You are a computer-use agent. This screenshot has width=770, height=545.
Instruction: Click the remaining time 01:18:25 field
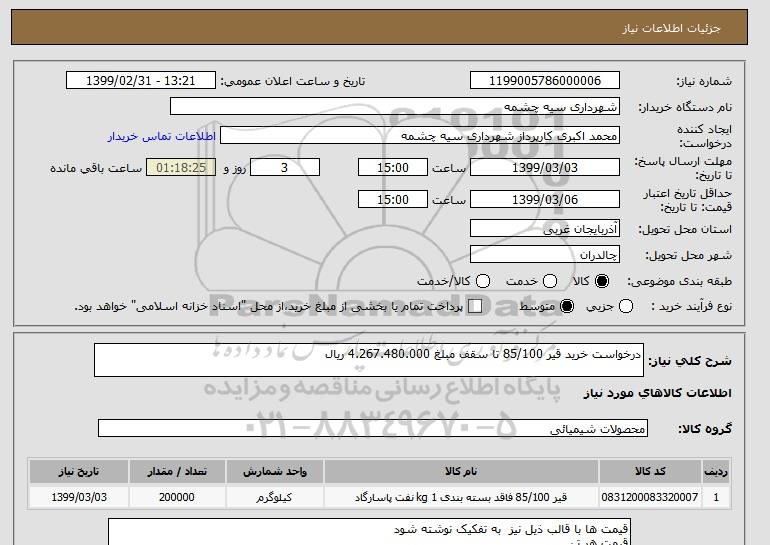coord(181,167)
